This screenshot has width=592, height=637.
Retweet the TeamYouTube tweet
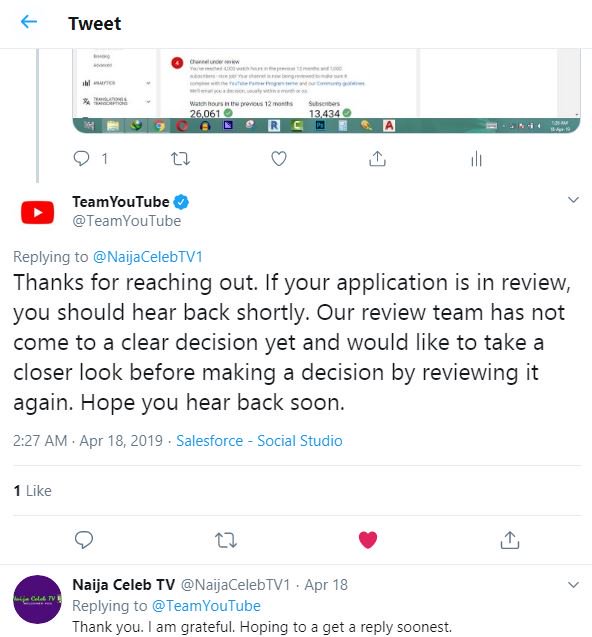tap(226, 540)
